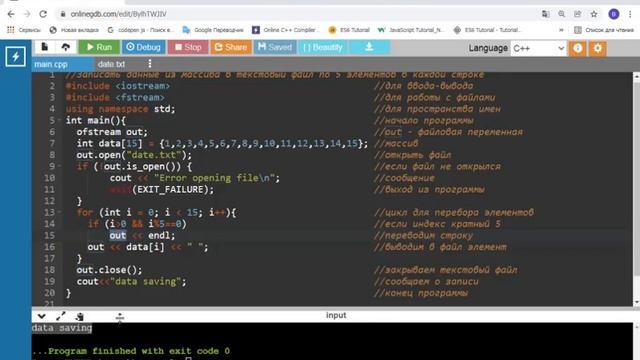Switch to the date.txt tab
This screenshot has width=640, height=360.
[x=111, y=64]
